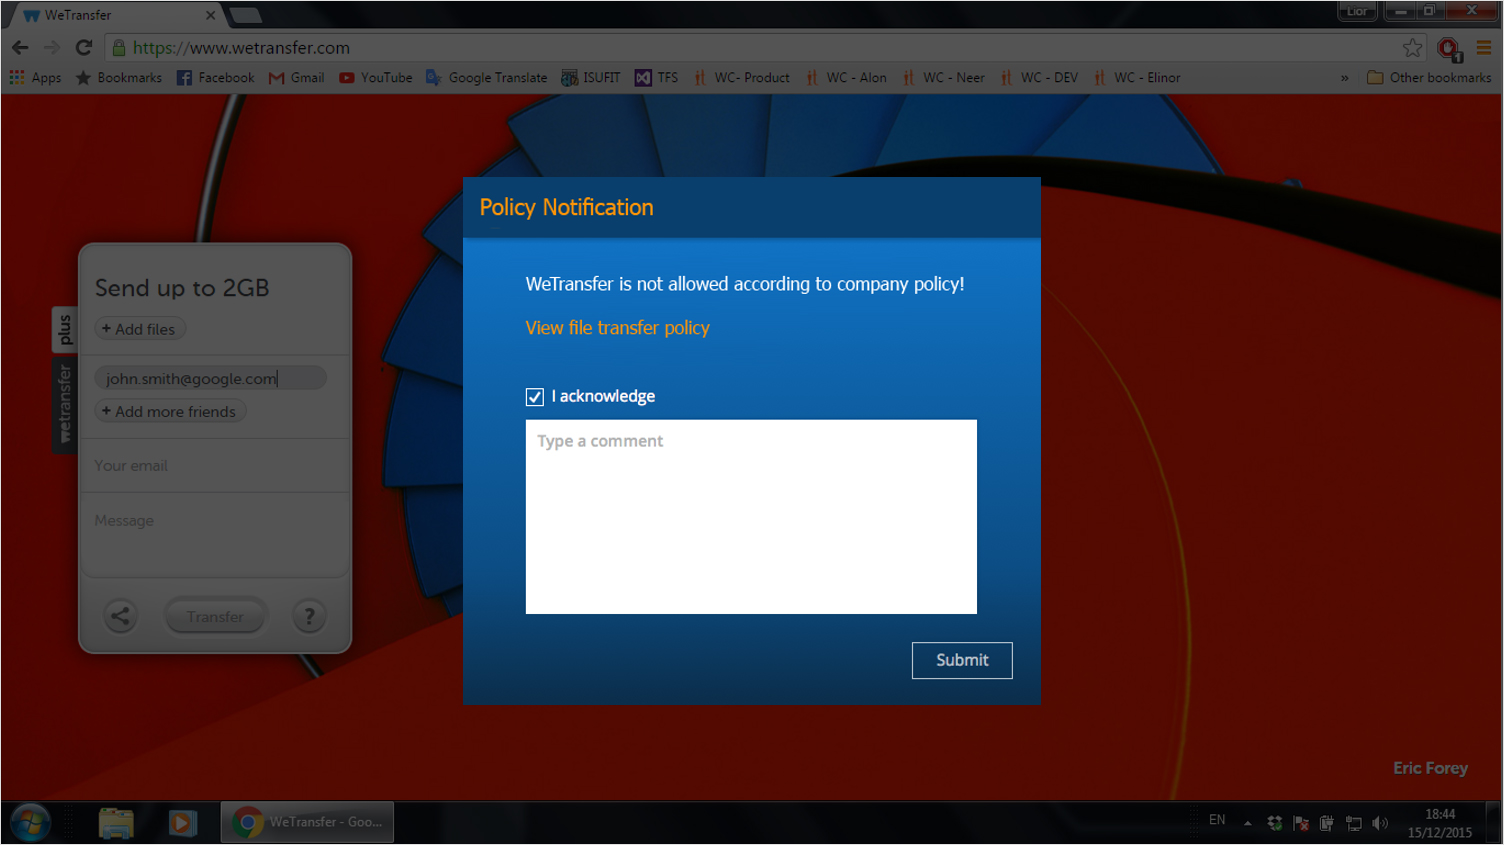The image size is (1504, 845).
Task: Open a new tab button
Action: click(246, 15)
